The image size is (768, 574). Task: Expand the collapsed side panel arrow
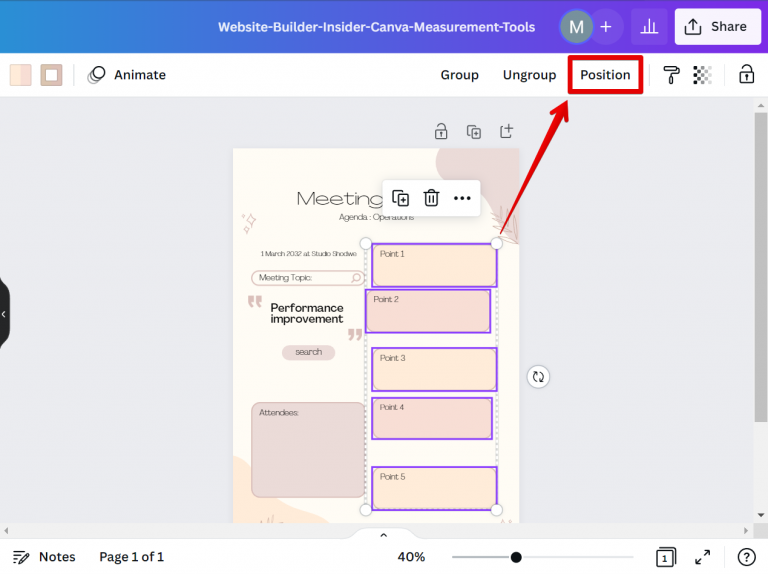pyautogui.click(x=3, y=314)
